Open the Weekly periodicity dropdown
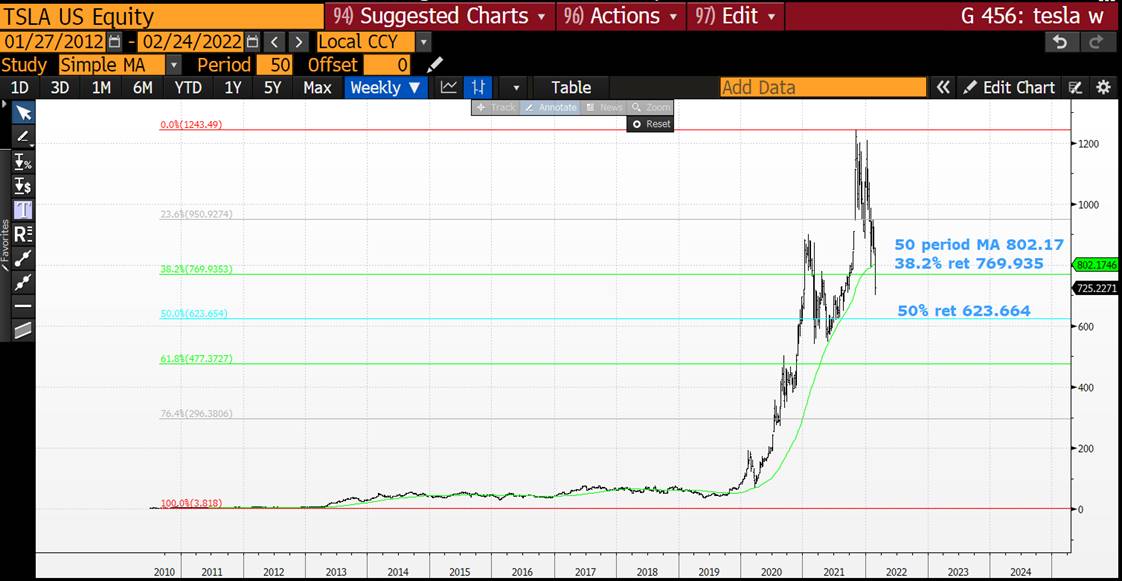This screenshot has height=581, width=1122. tap(385, 87)
